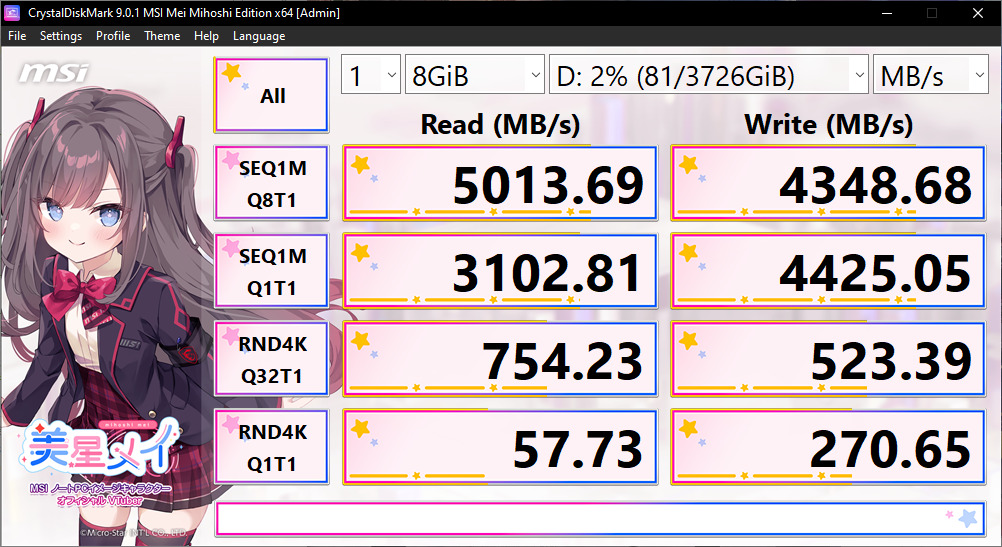This screenshot has width=1002, height=547.
Task: Start the SEQ1M Q8T1 test
Action: (x=272, y=183)
